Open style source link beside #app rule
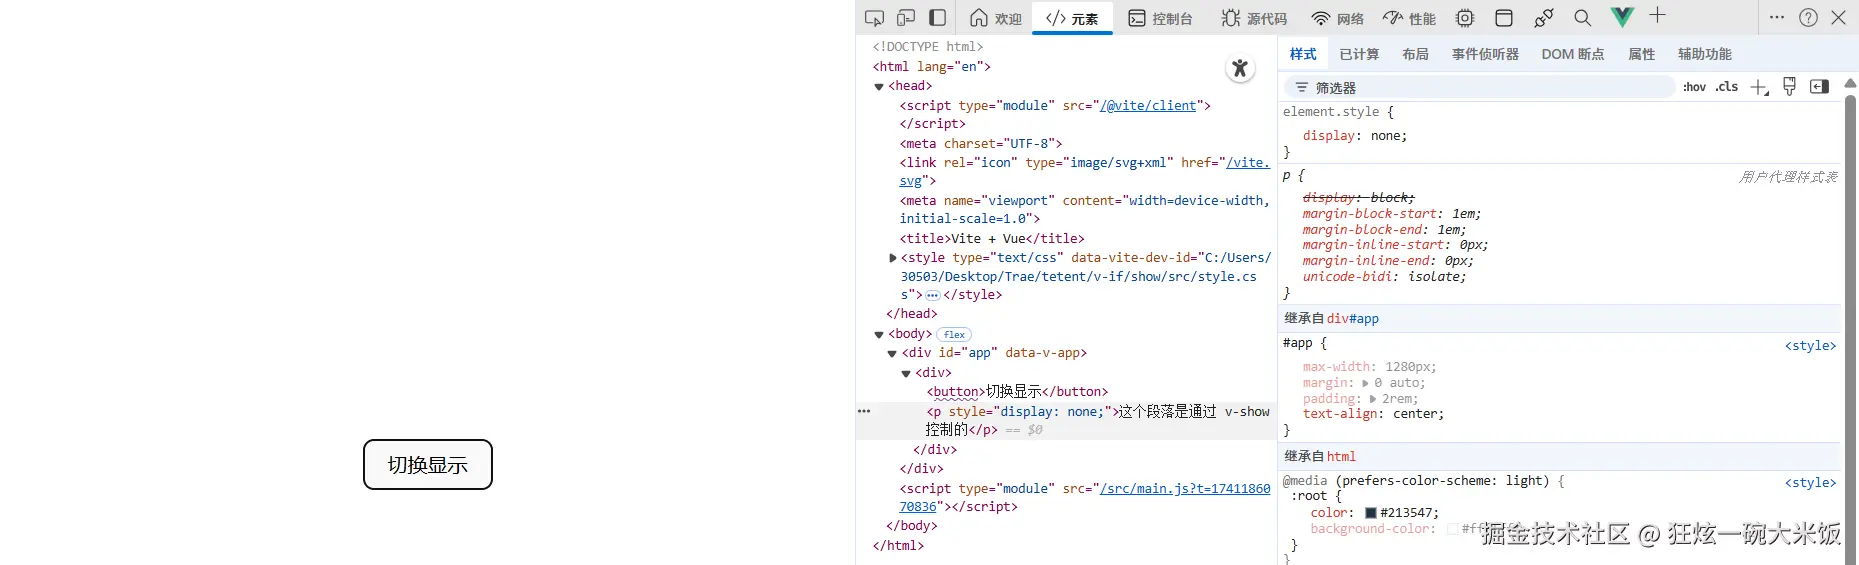Image resolution: width=1859 pixels, height=565 pixels. coord(1810,346)
